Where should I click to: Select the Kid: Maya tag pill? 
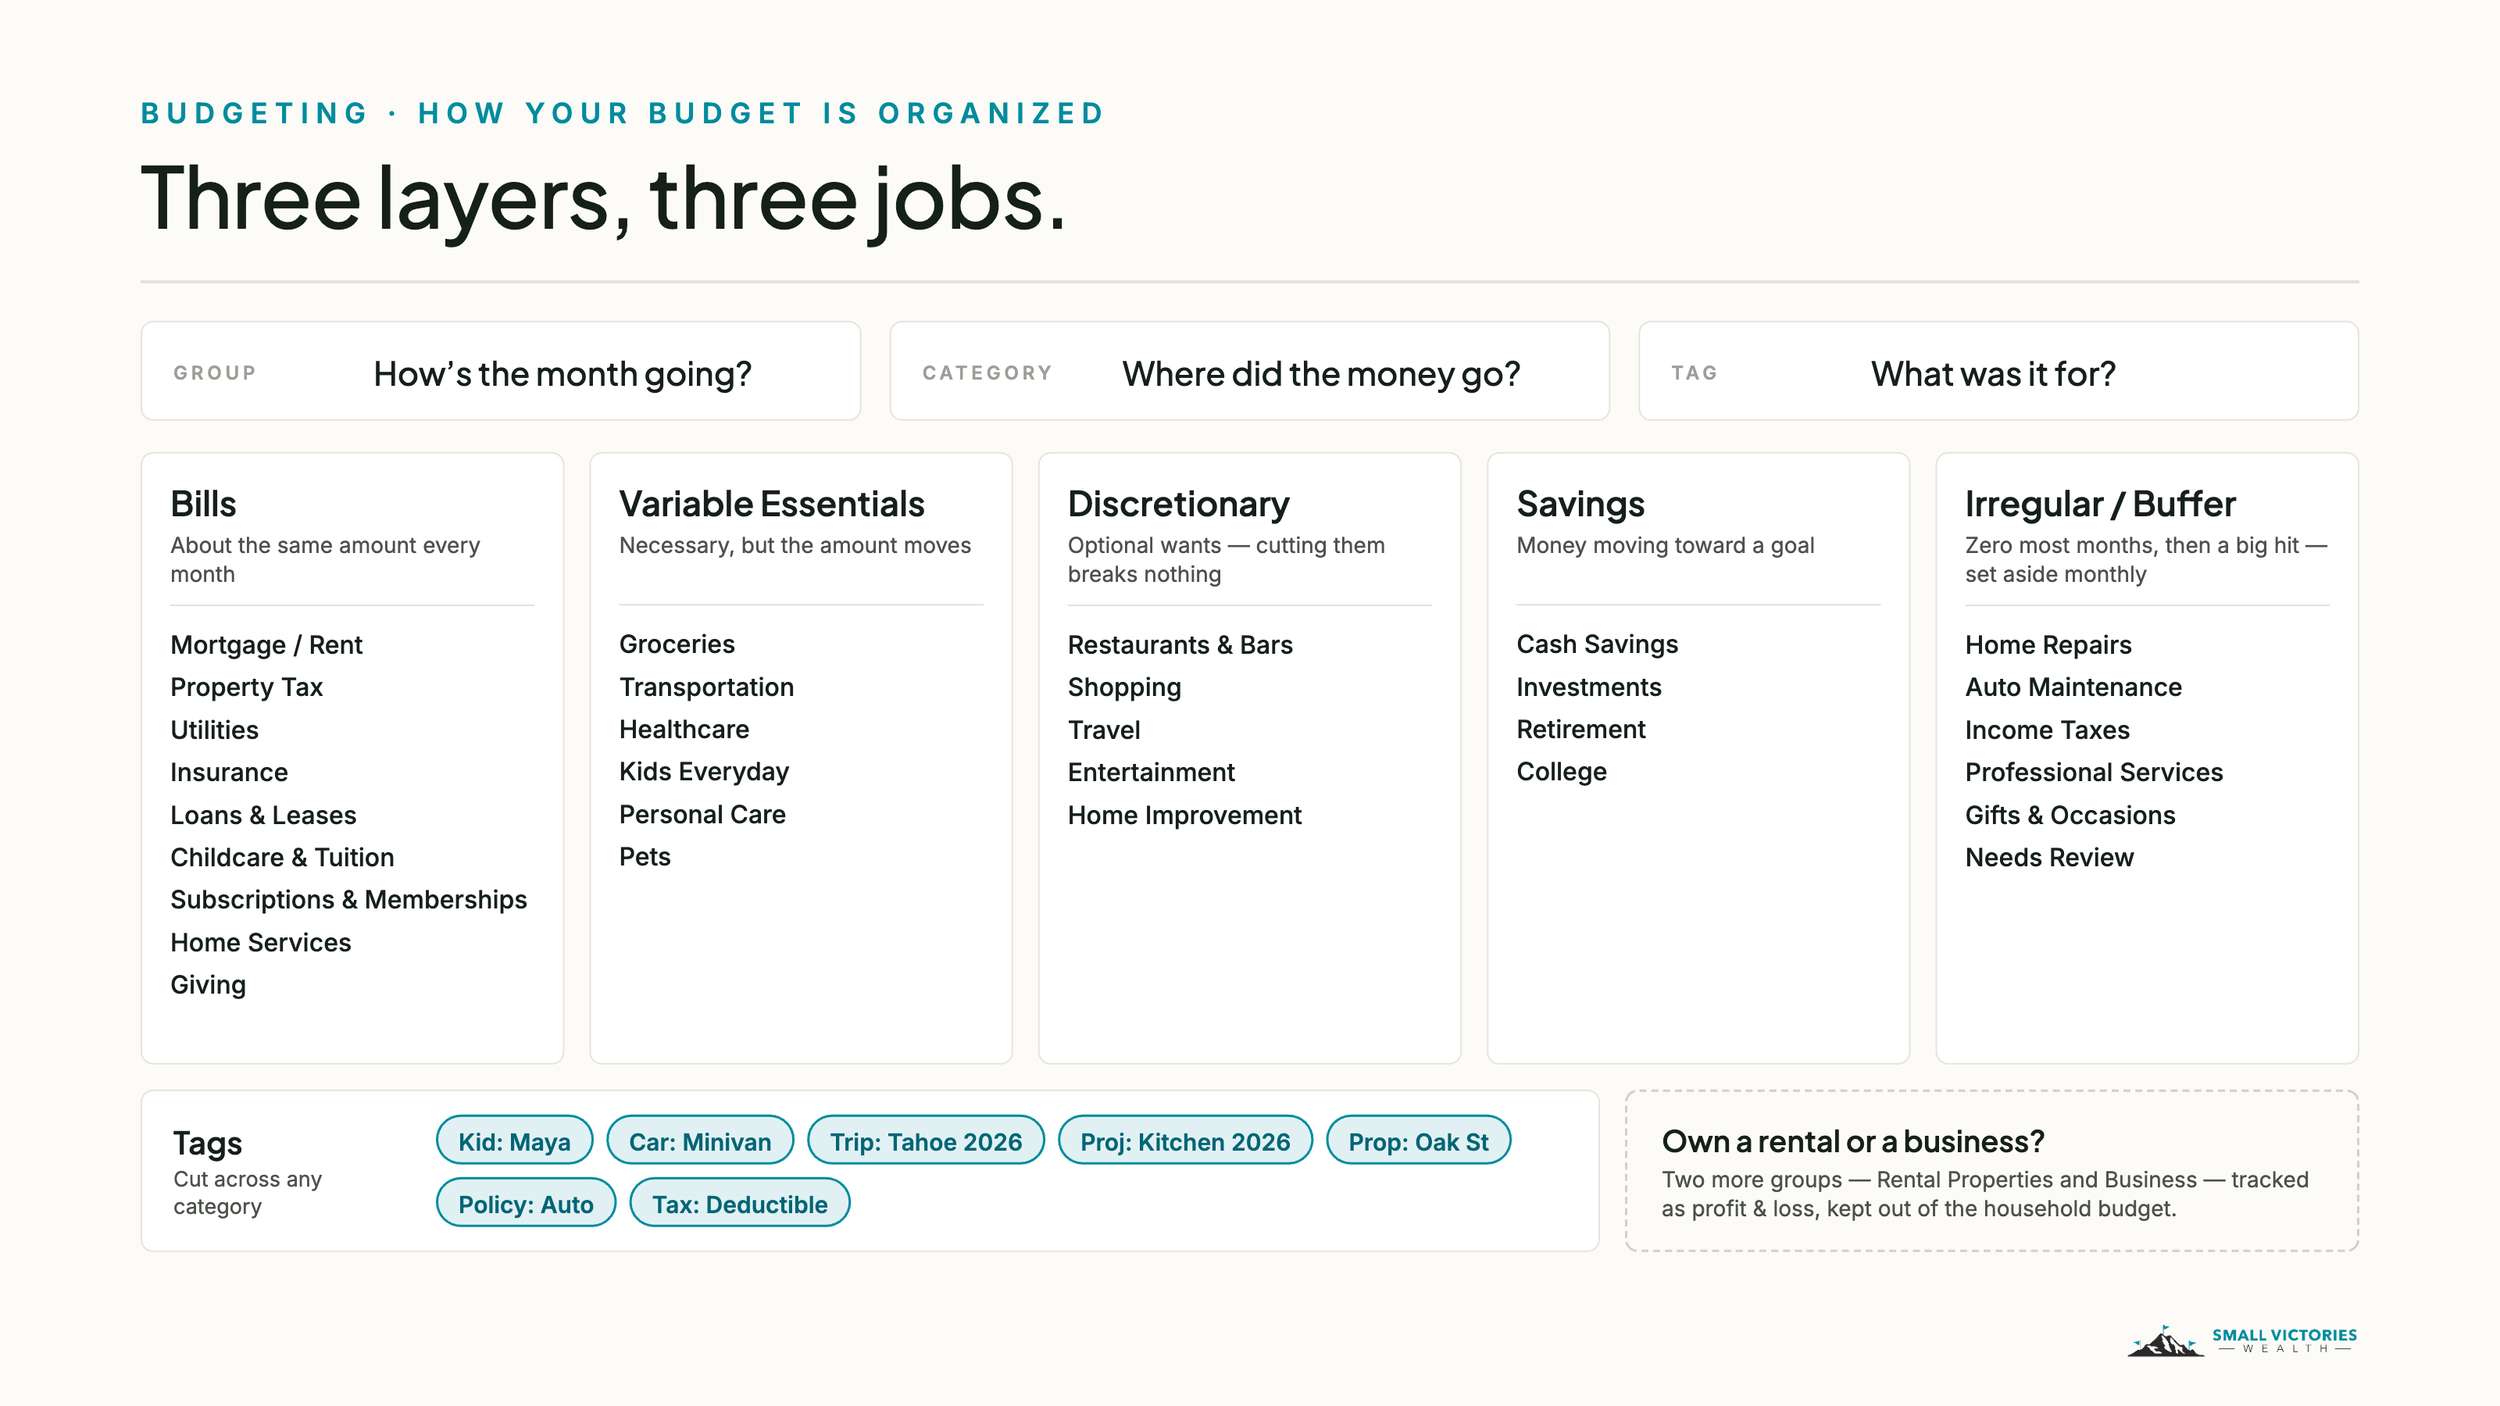coord(514,1140)
